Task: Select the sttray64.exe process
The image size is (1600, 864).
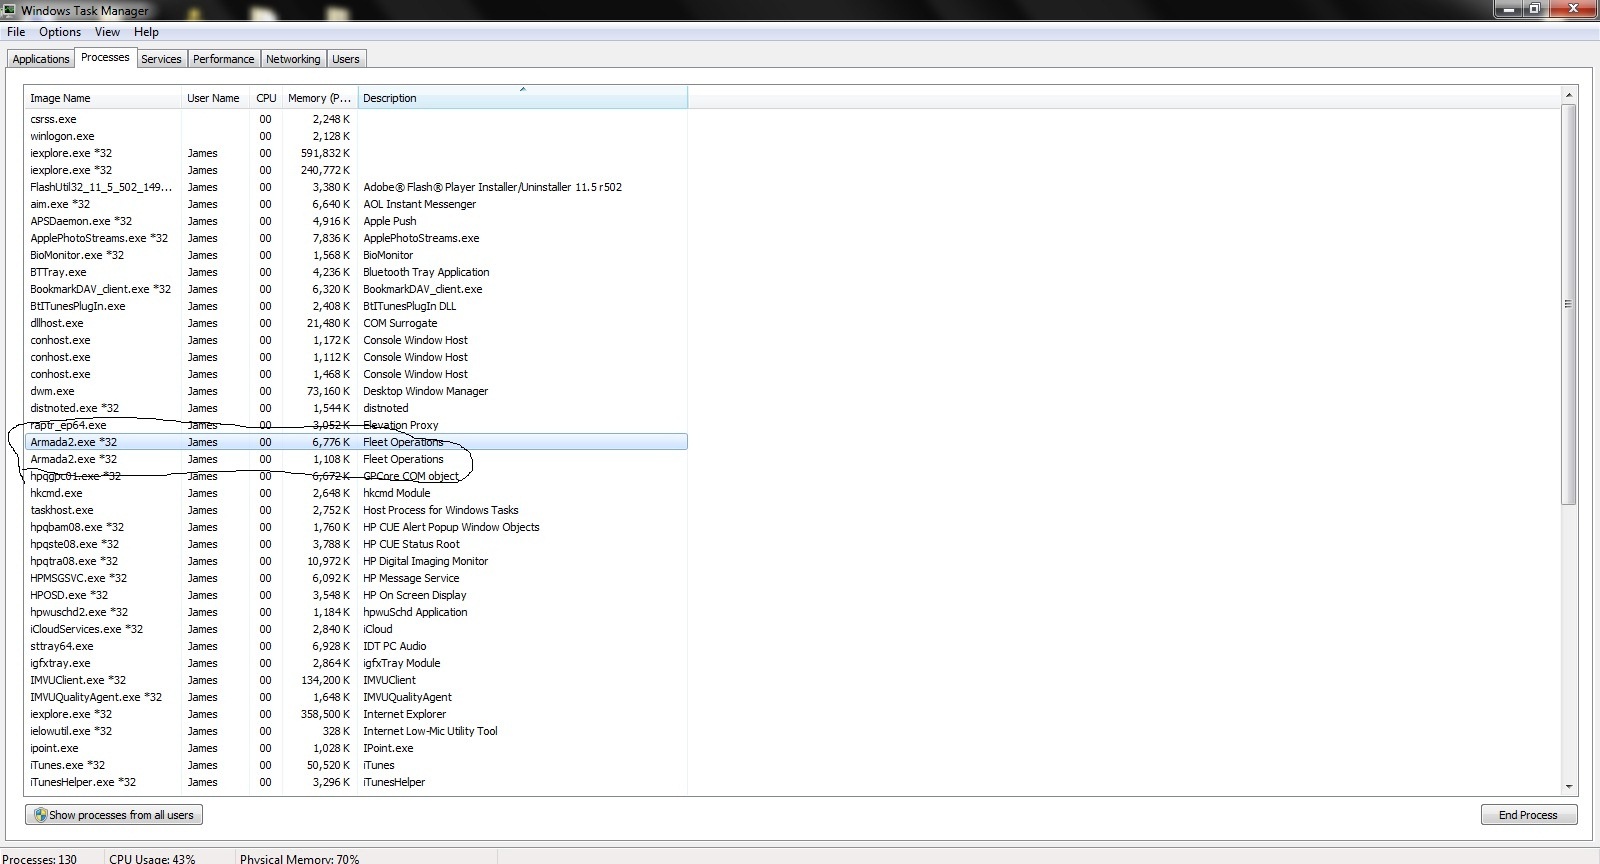Action: 356,646
